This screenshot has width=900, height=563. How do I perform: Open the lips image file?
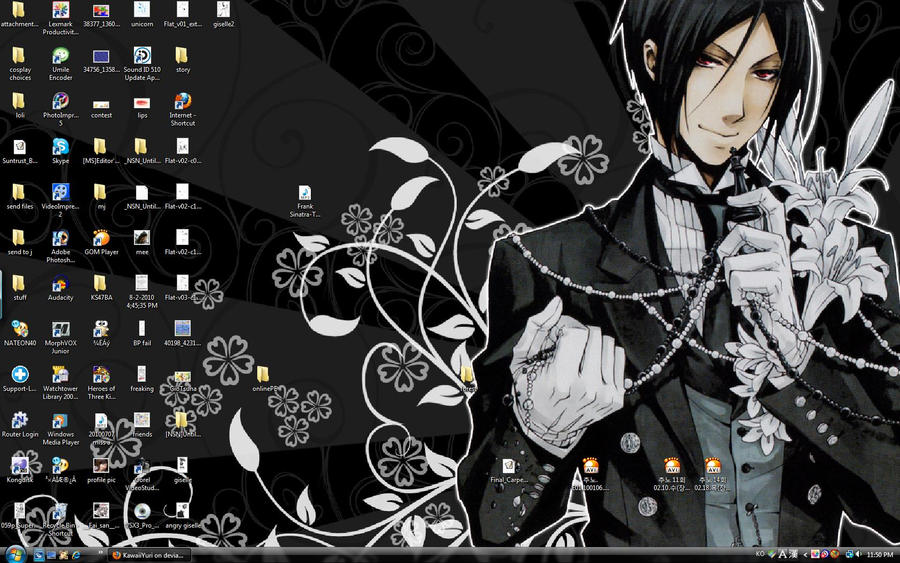tap(142, 106)
